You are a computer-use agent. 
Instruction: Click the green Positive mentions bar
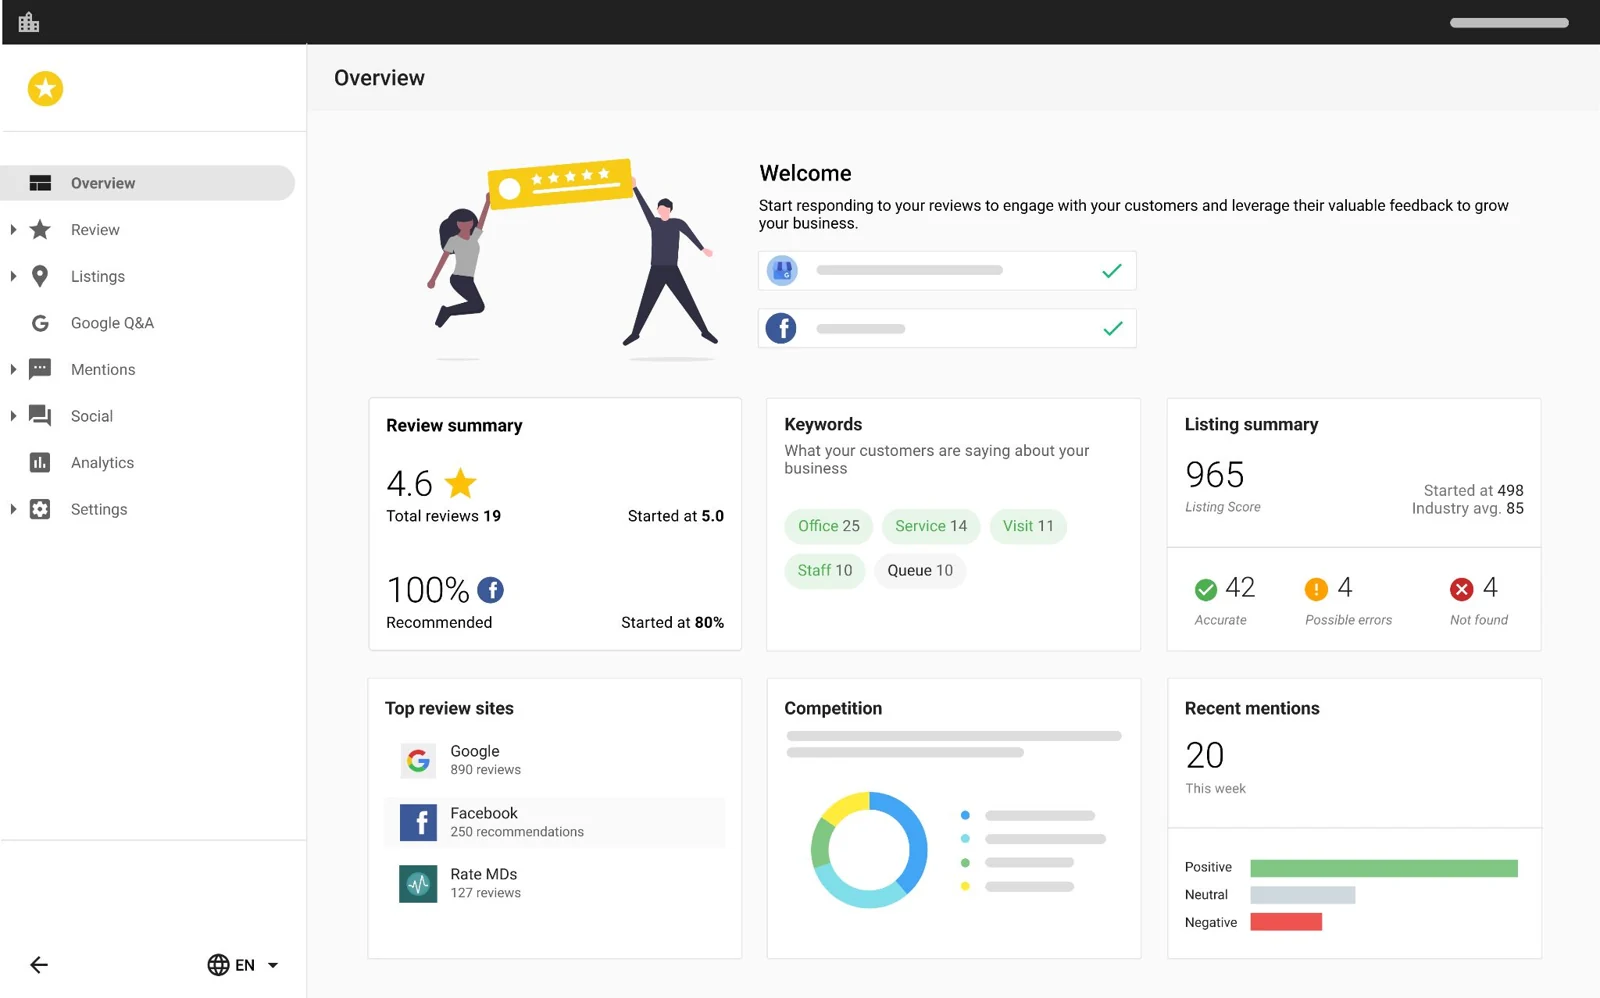(x=1384, y=868)
